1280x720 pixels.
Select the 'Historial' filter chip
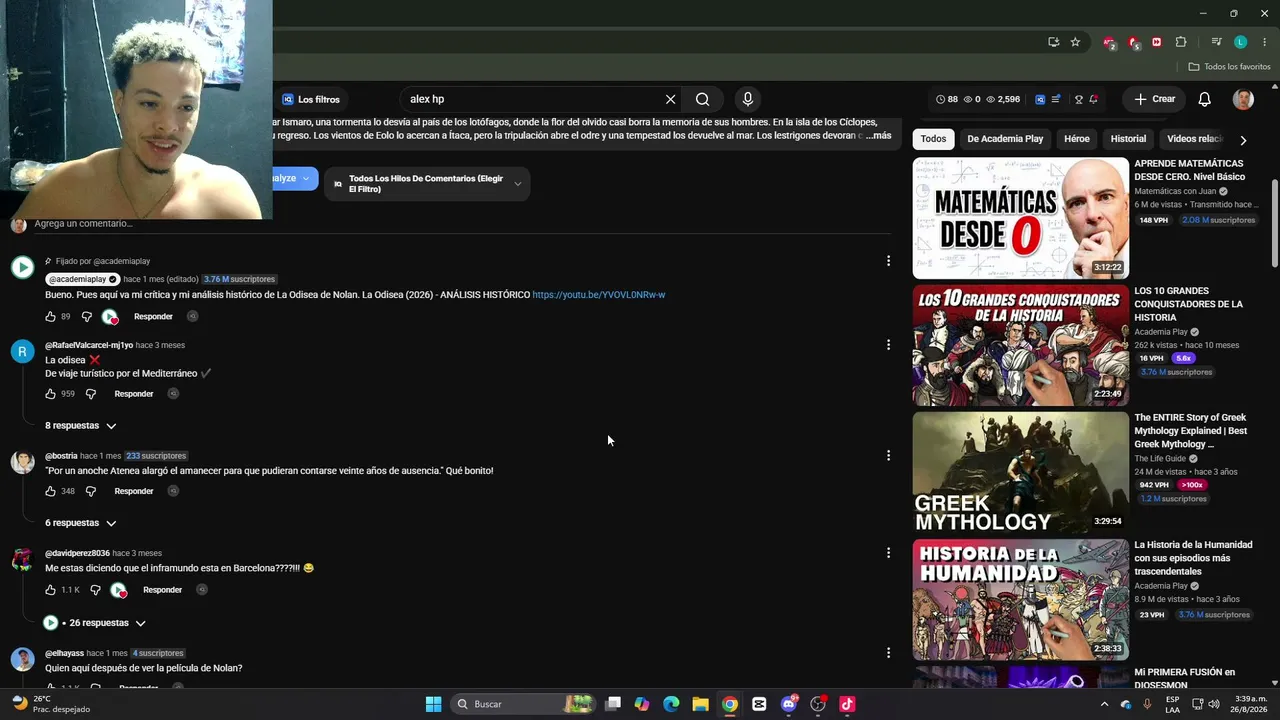[1128, 139]
